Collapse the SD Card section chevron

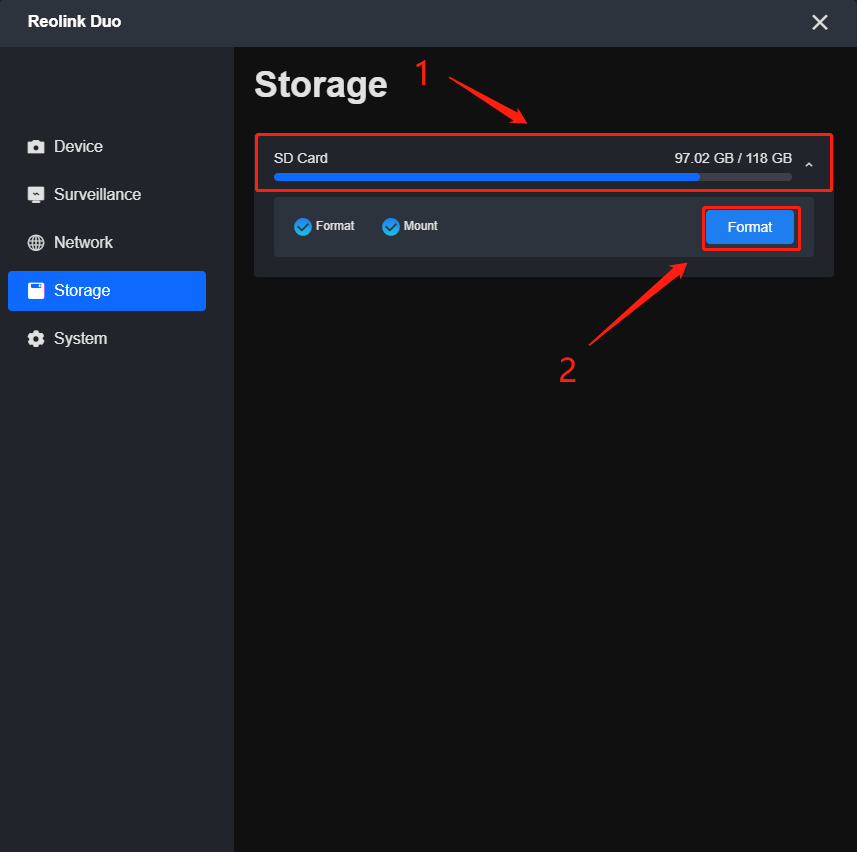tap(809, 164)
